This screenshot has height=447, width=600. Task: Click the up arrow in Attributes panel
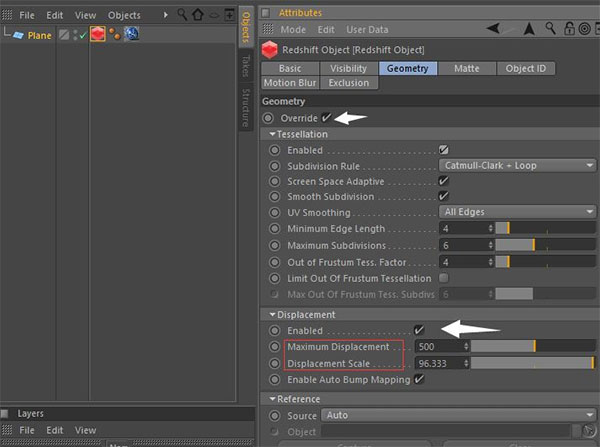530,30
